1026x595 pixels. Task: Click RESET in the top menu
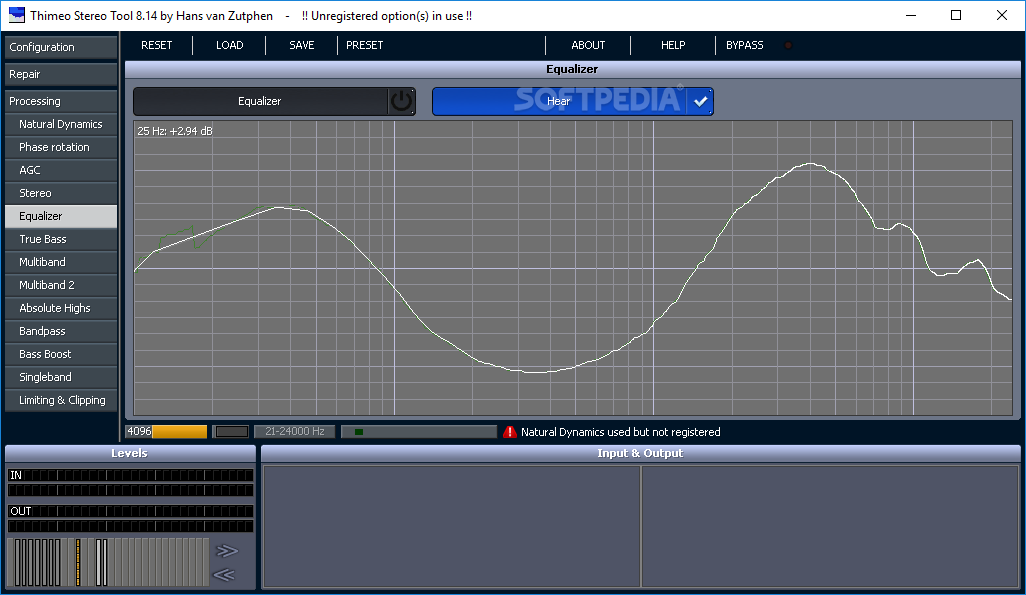pos(156,45)
